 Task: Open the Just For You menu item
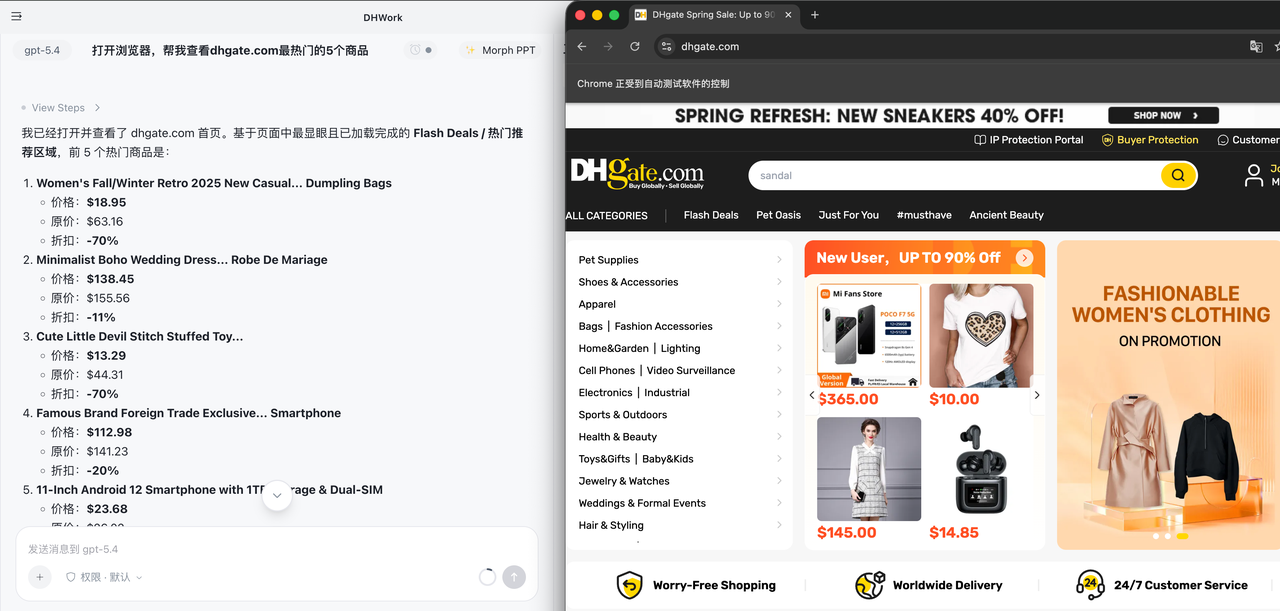(x=848, y=215)
